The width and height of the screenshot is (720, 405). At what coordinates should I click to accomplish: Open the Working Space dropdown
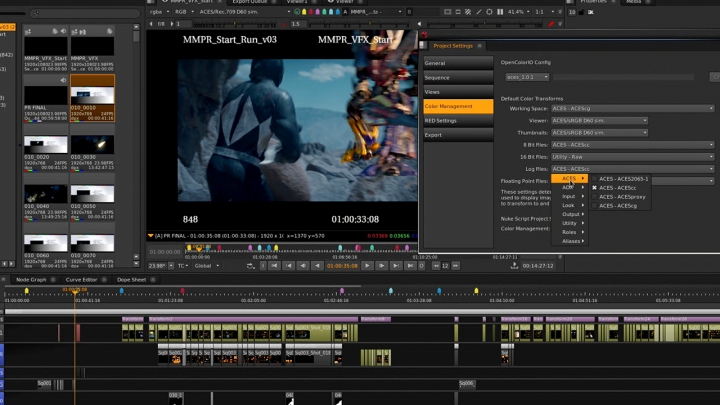(632, 108)
